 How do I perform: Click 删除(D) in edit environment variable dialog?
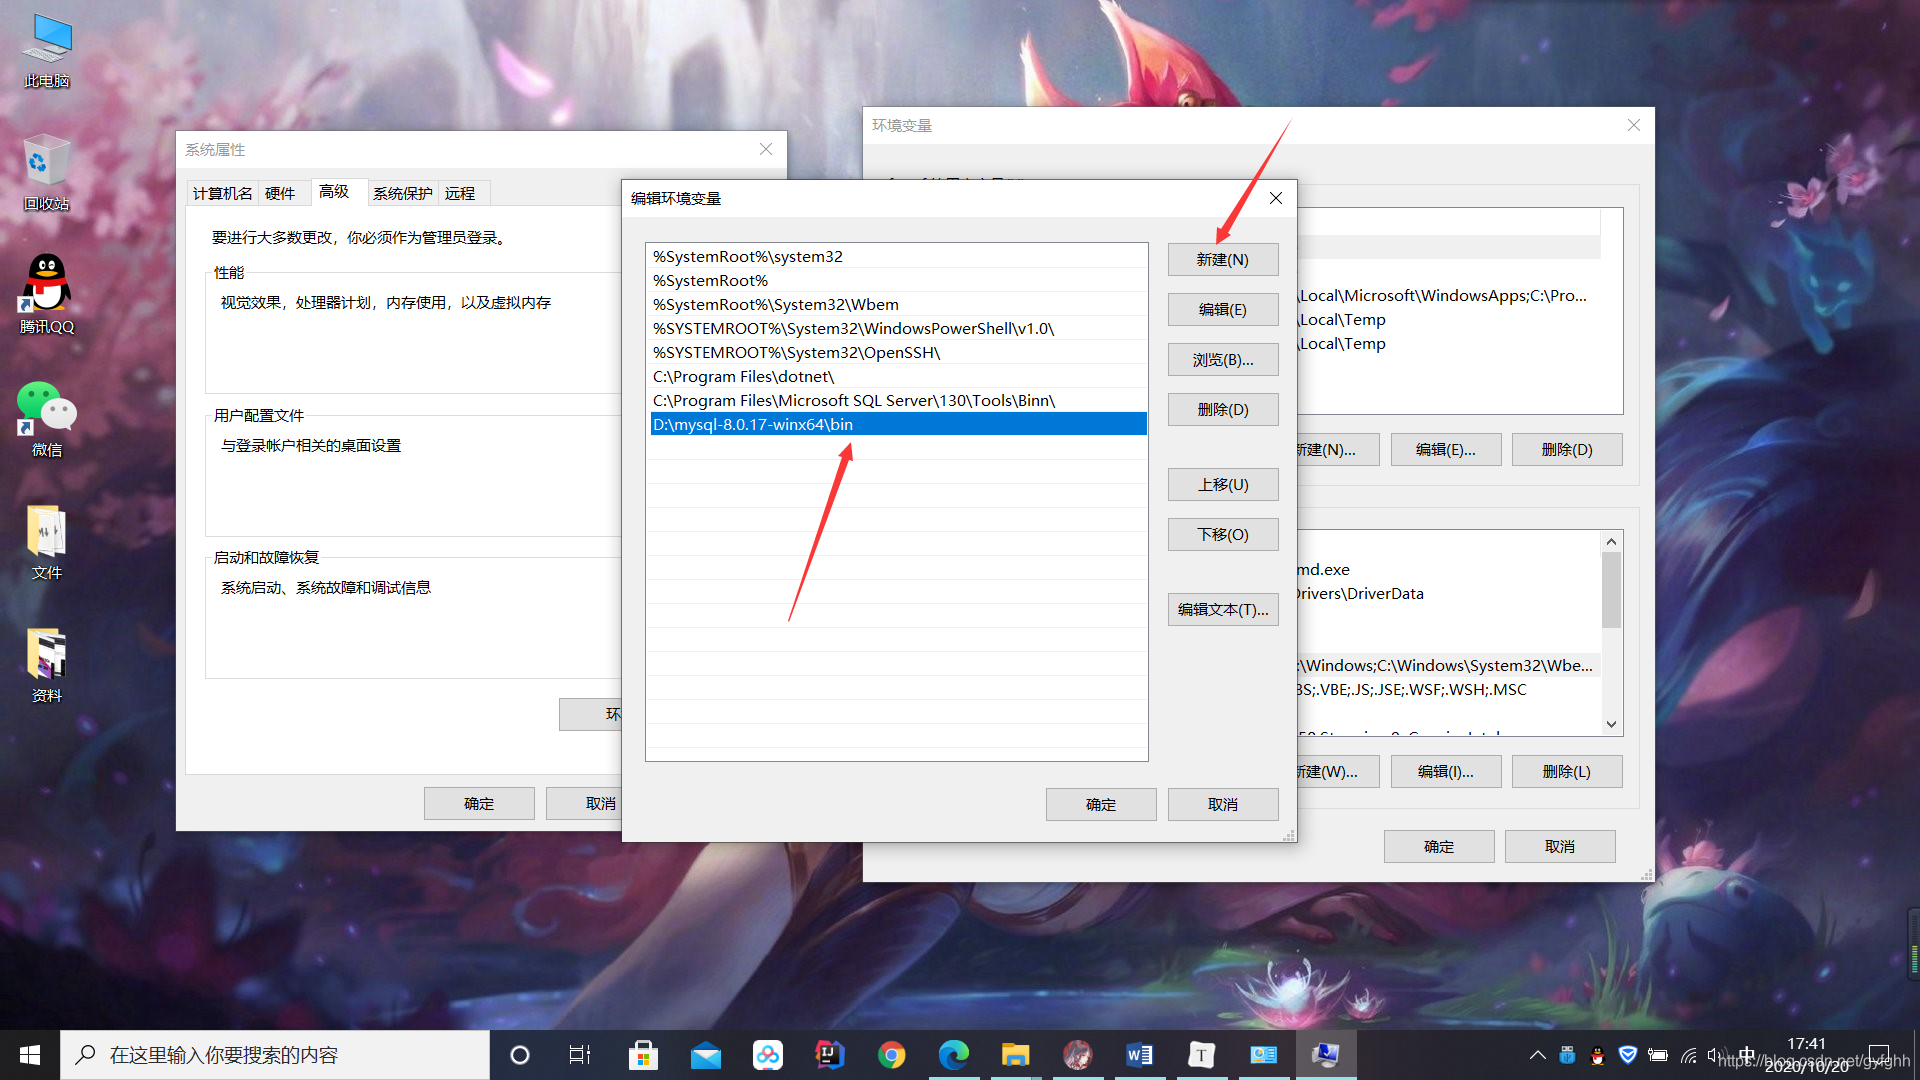tap(1223, 410)
